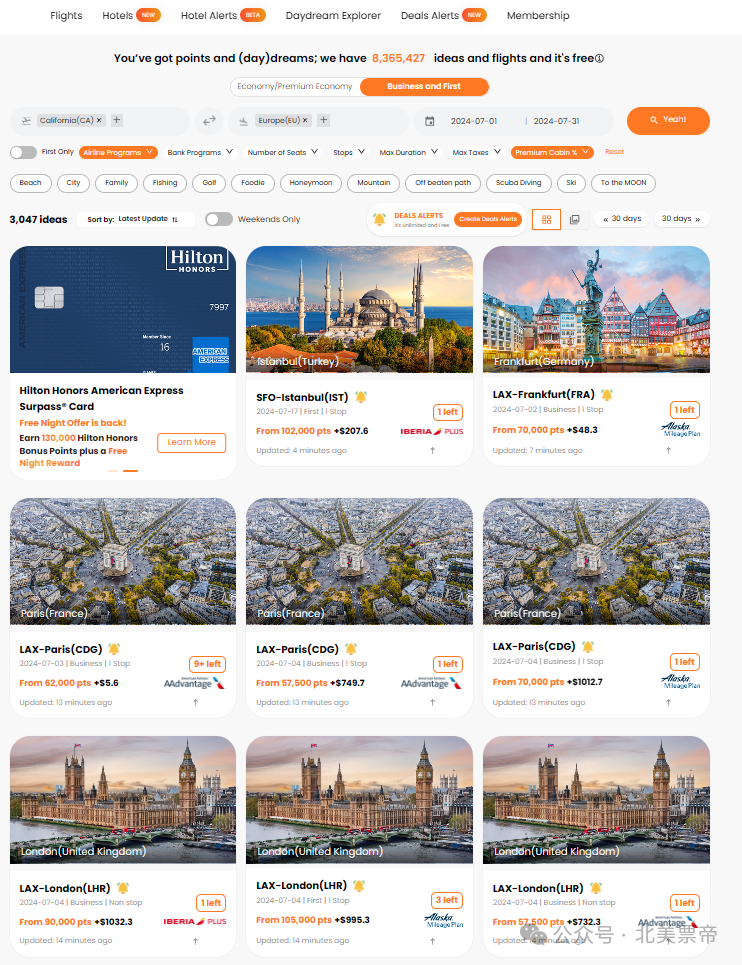
Task: Go to the Membership menu item
Action: 538,15
